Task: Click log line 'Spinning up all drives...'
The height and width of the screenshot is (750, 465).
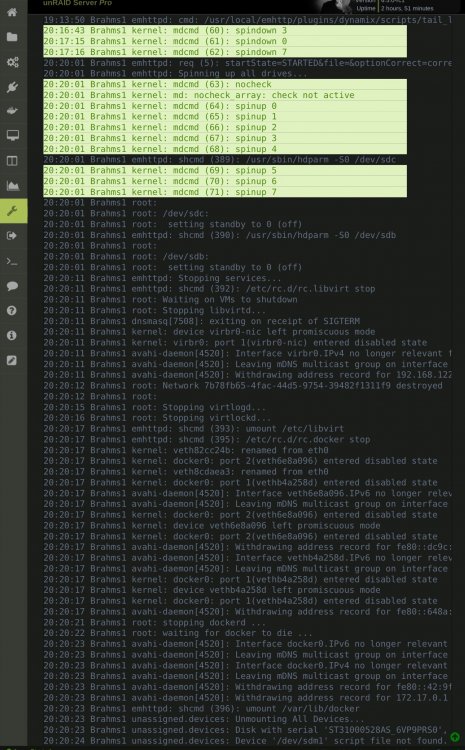Action: [x=176, y=74]
